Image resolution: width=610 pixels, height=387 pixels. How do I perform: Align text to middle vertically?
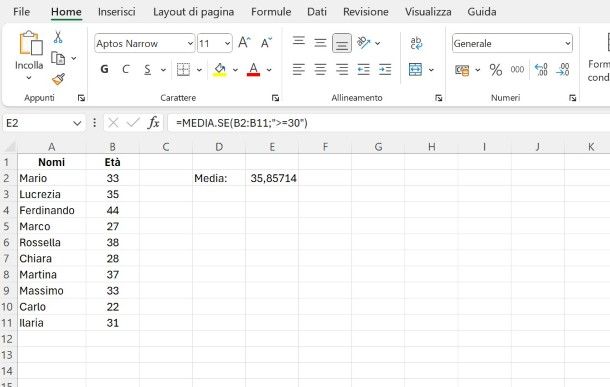(320, 42)
